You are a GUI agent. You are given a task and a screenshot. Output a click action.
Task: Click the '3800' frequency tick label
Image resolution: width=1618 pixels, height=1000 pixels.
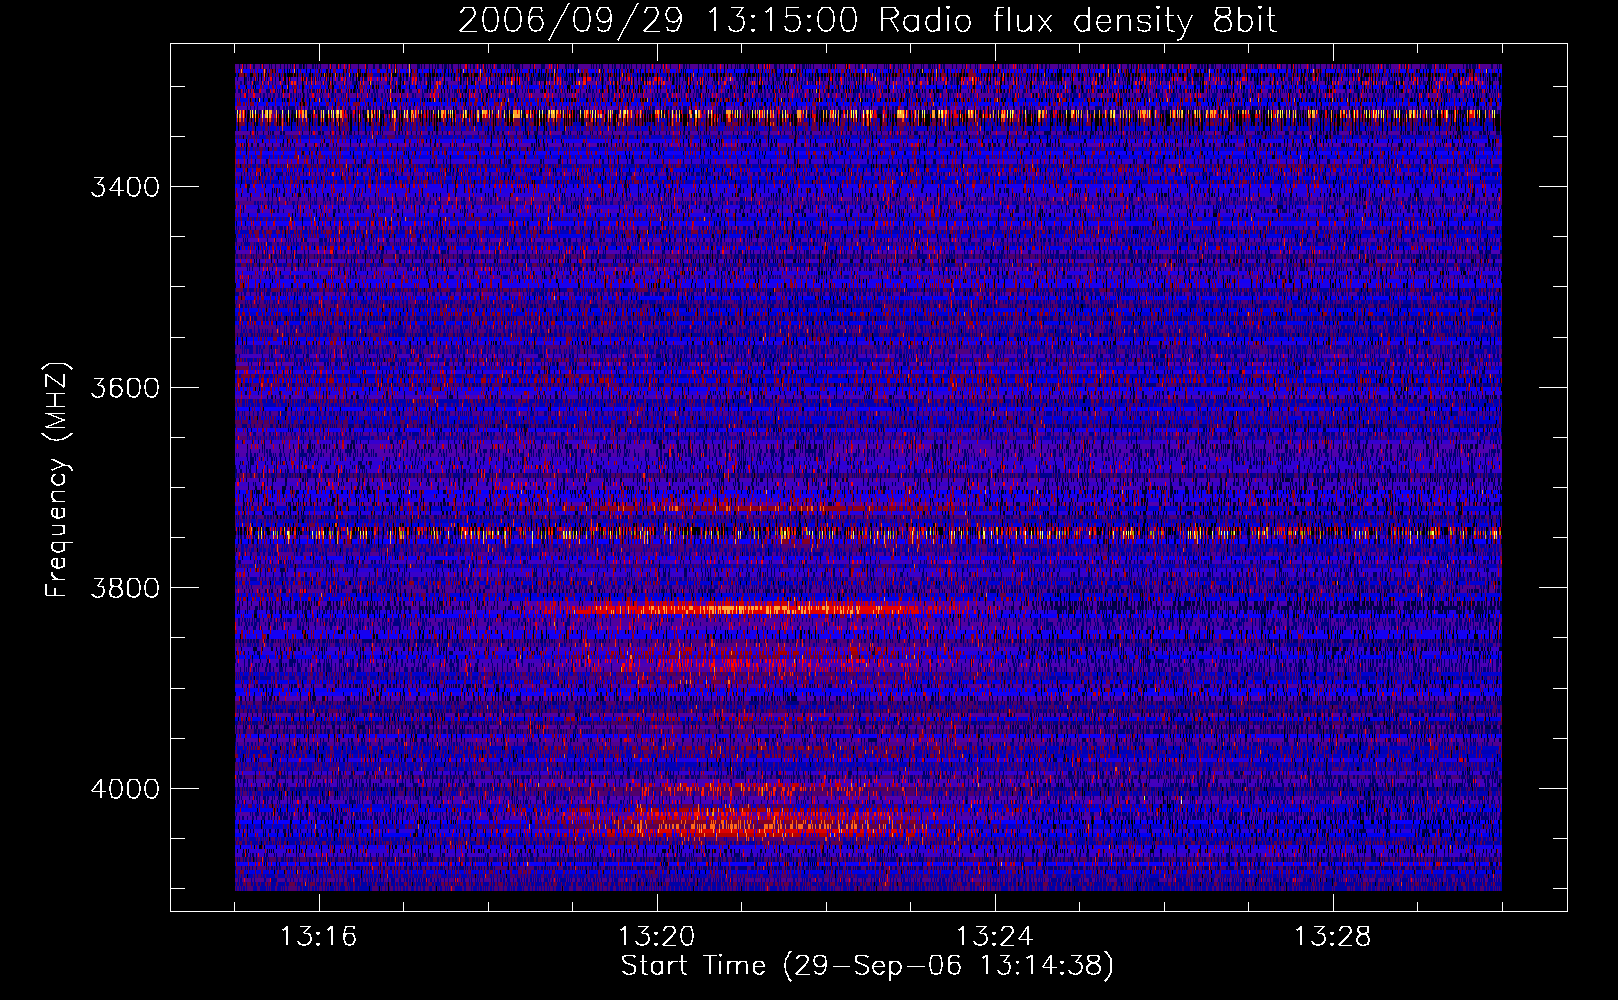click(x=125, y=588)
